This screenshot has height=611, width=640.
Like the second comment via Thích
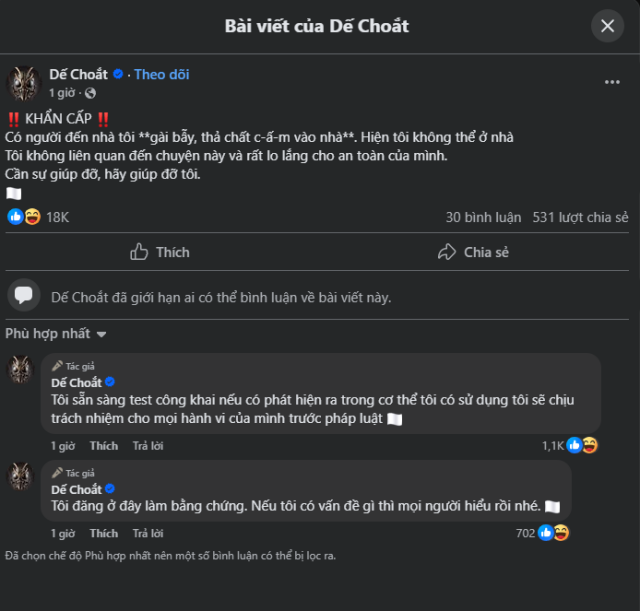click(x=103, y=533)
